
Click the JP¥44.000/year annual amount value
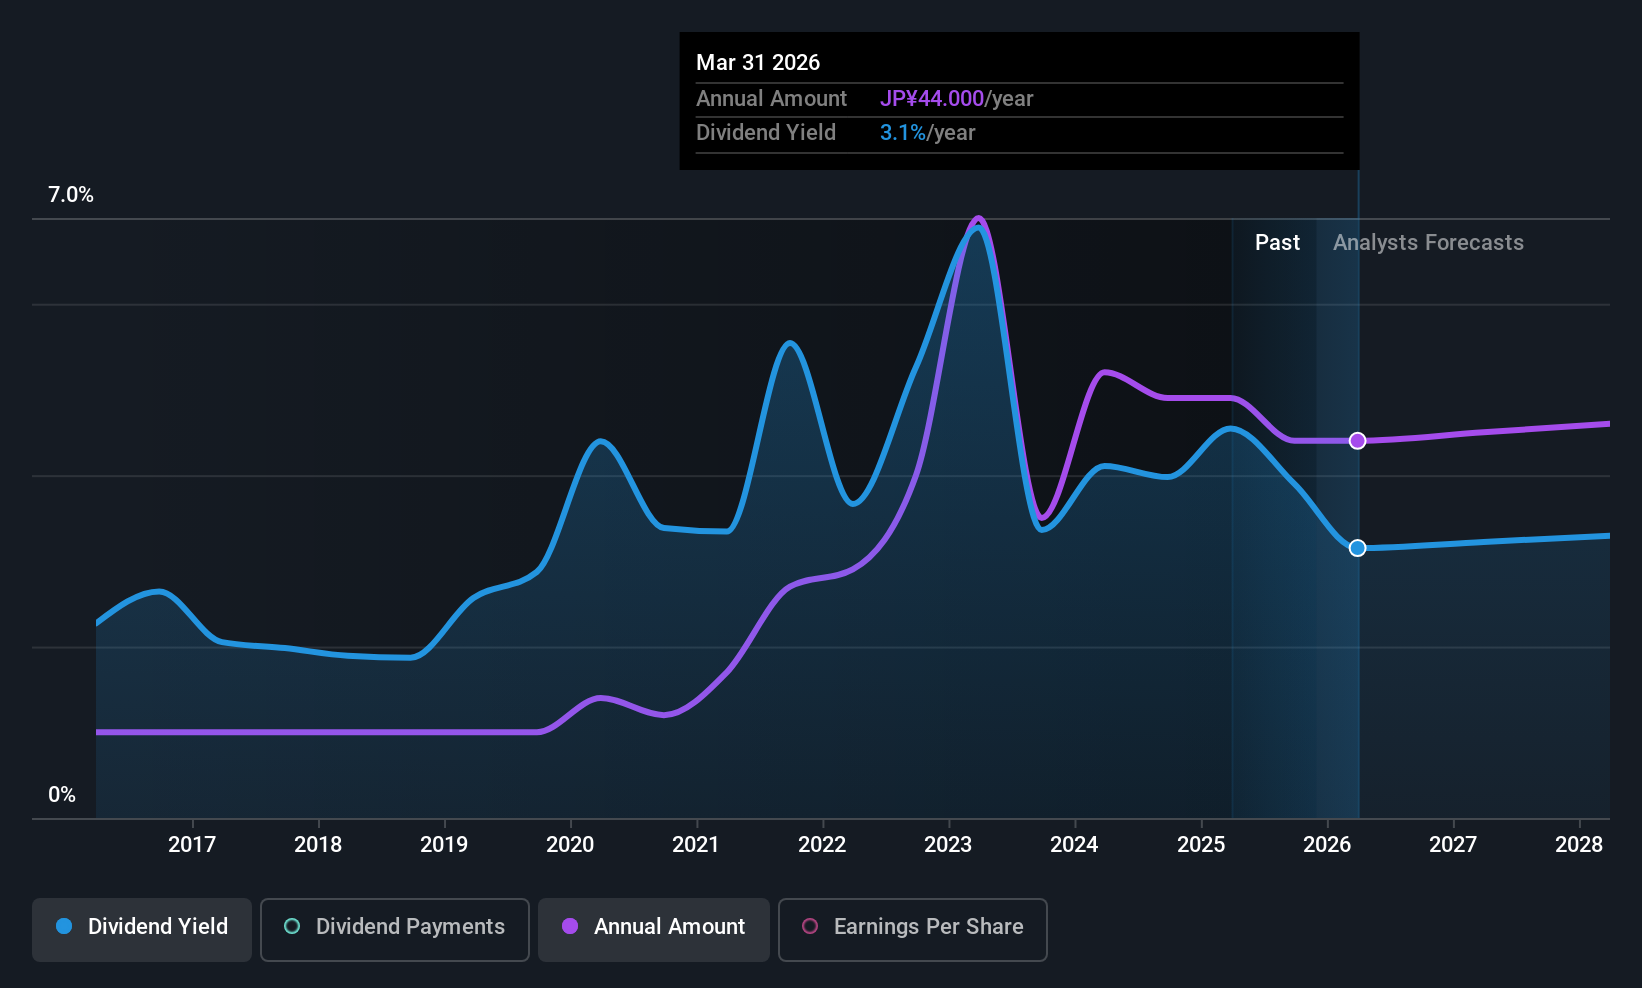point(956,99)
